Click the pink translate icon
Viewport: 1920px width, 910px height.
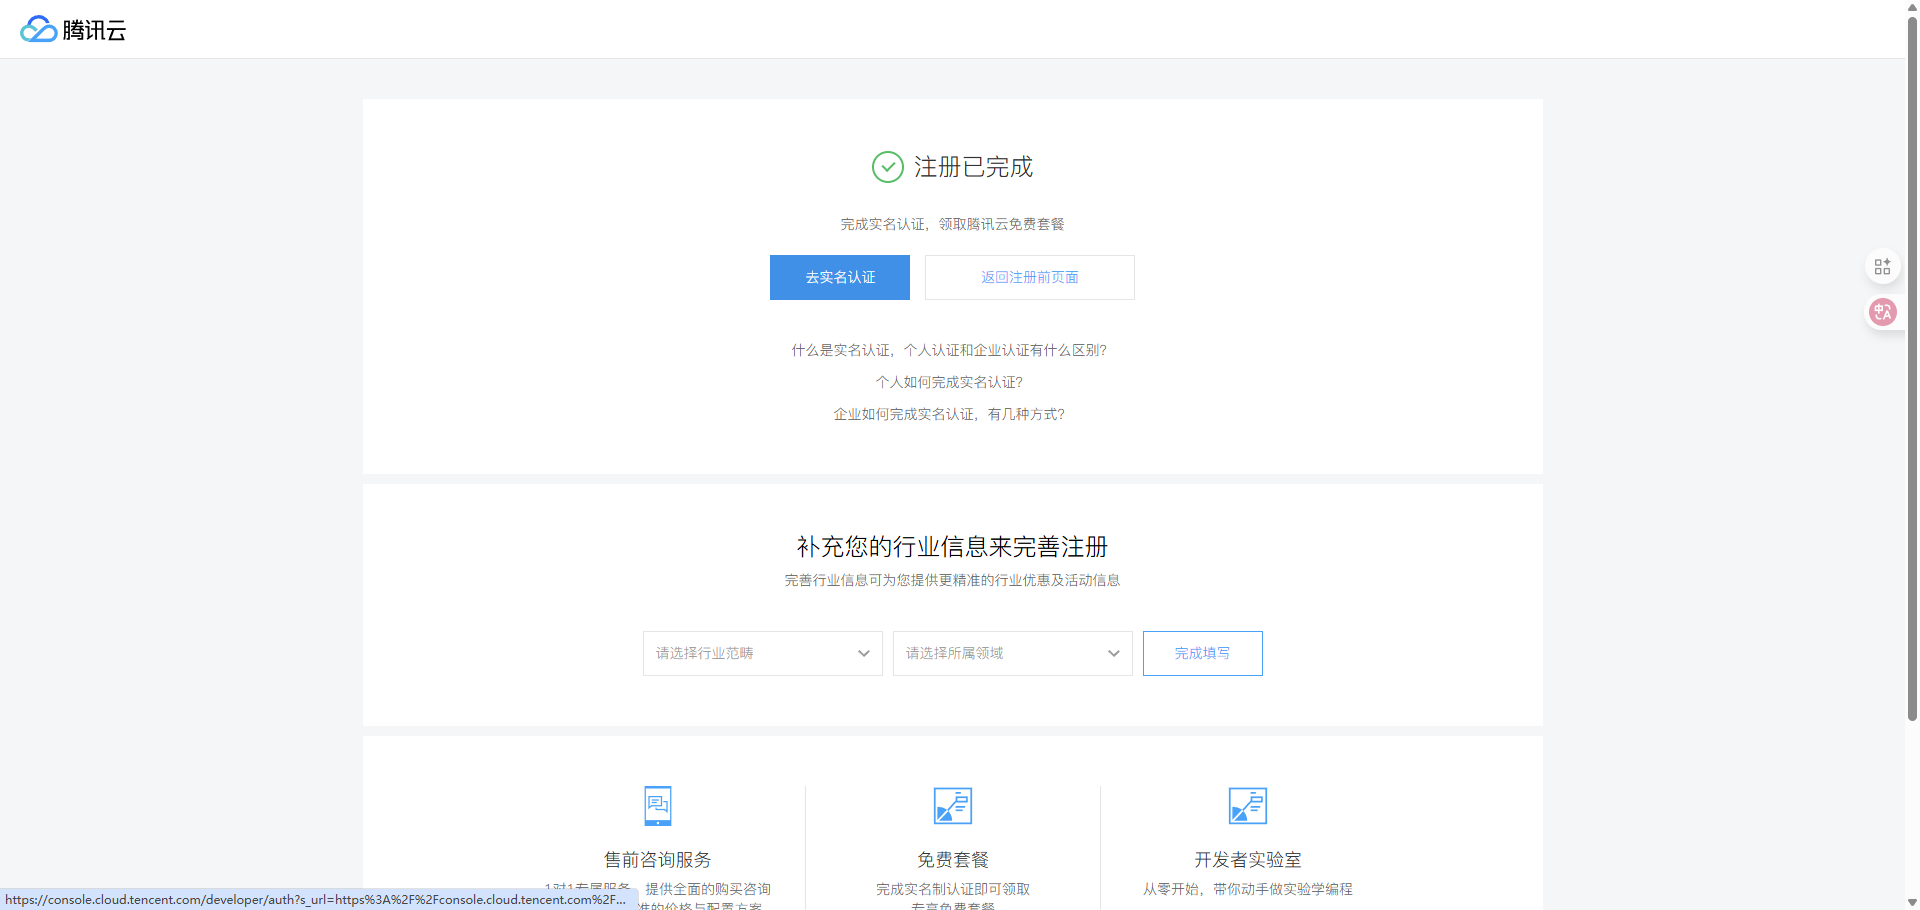(x=1882, y=312)
